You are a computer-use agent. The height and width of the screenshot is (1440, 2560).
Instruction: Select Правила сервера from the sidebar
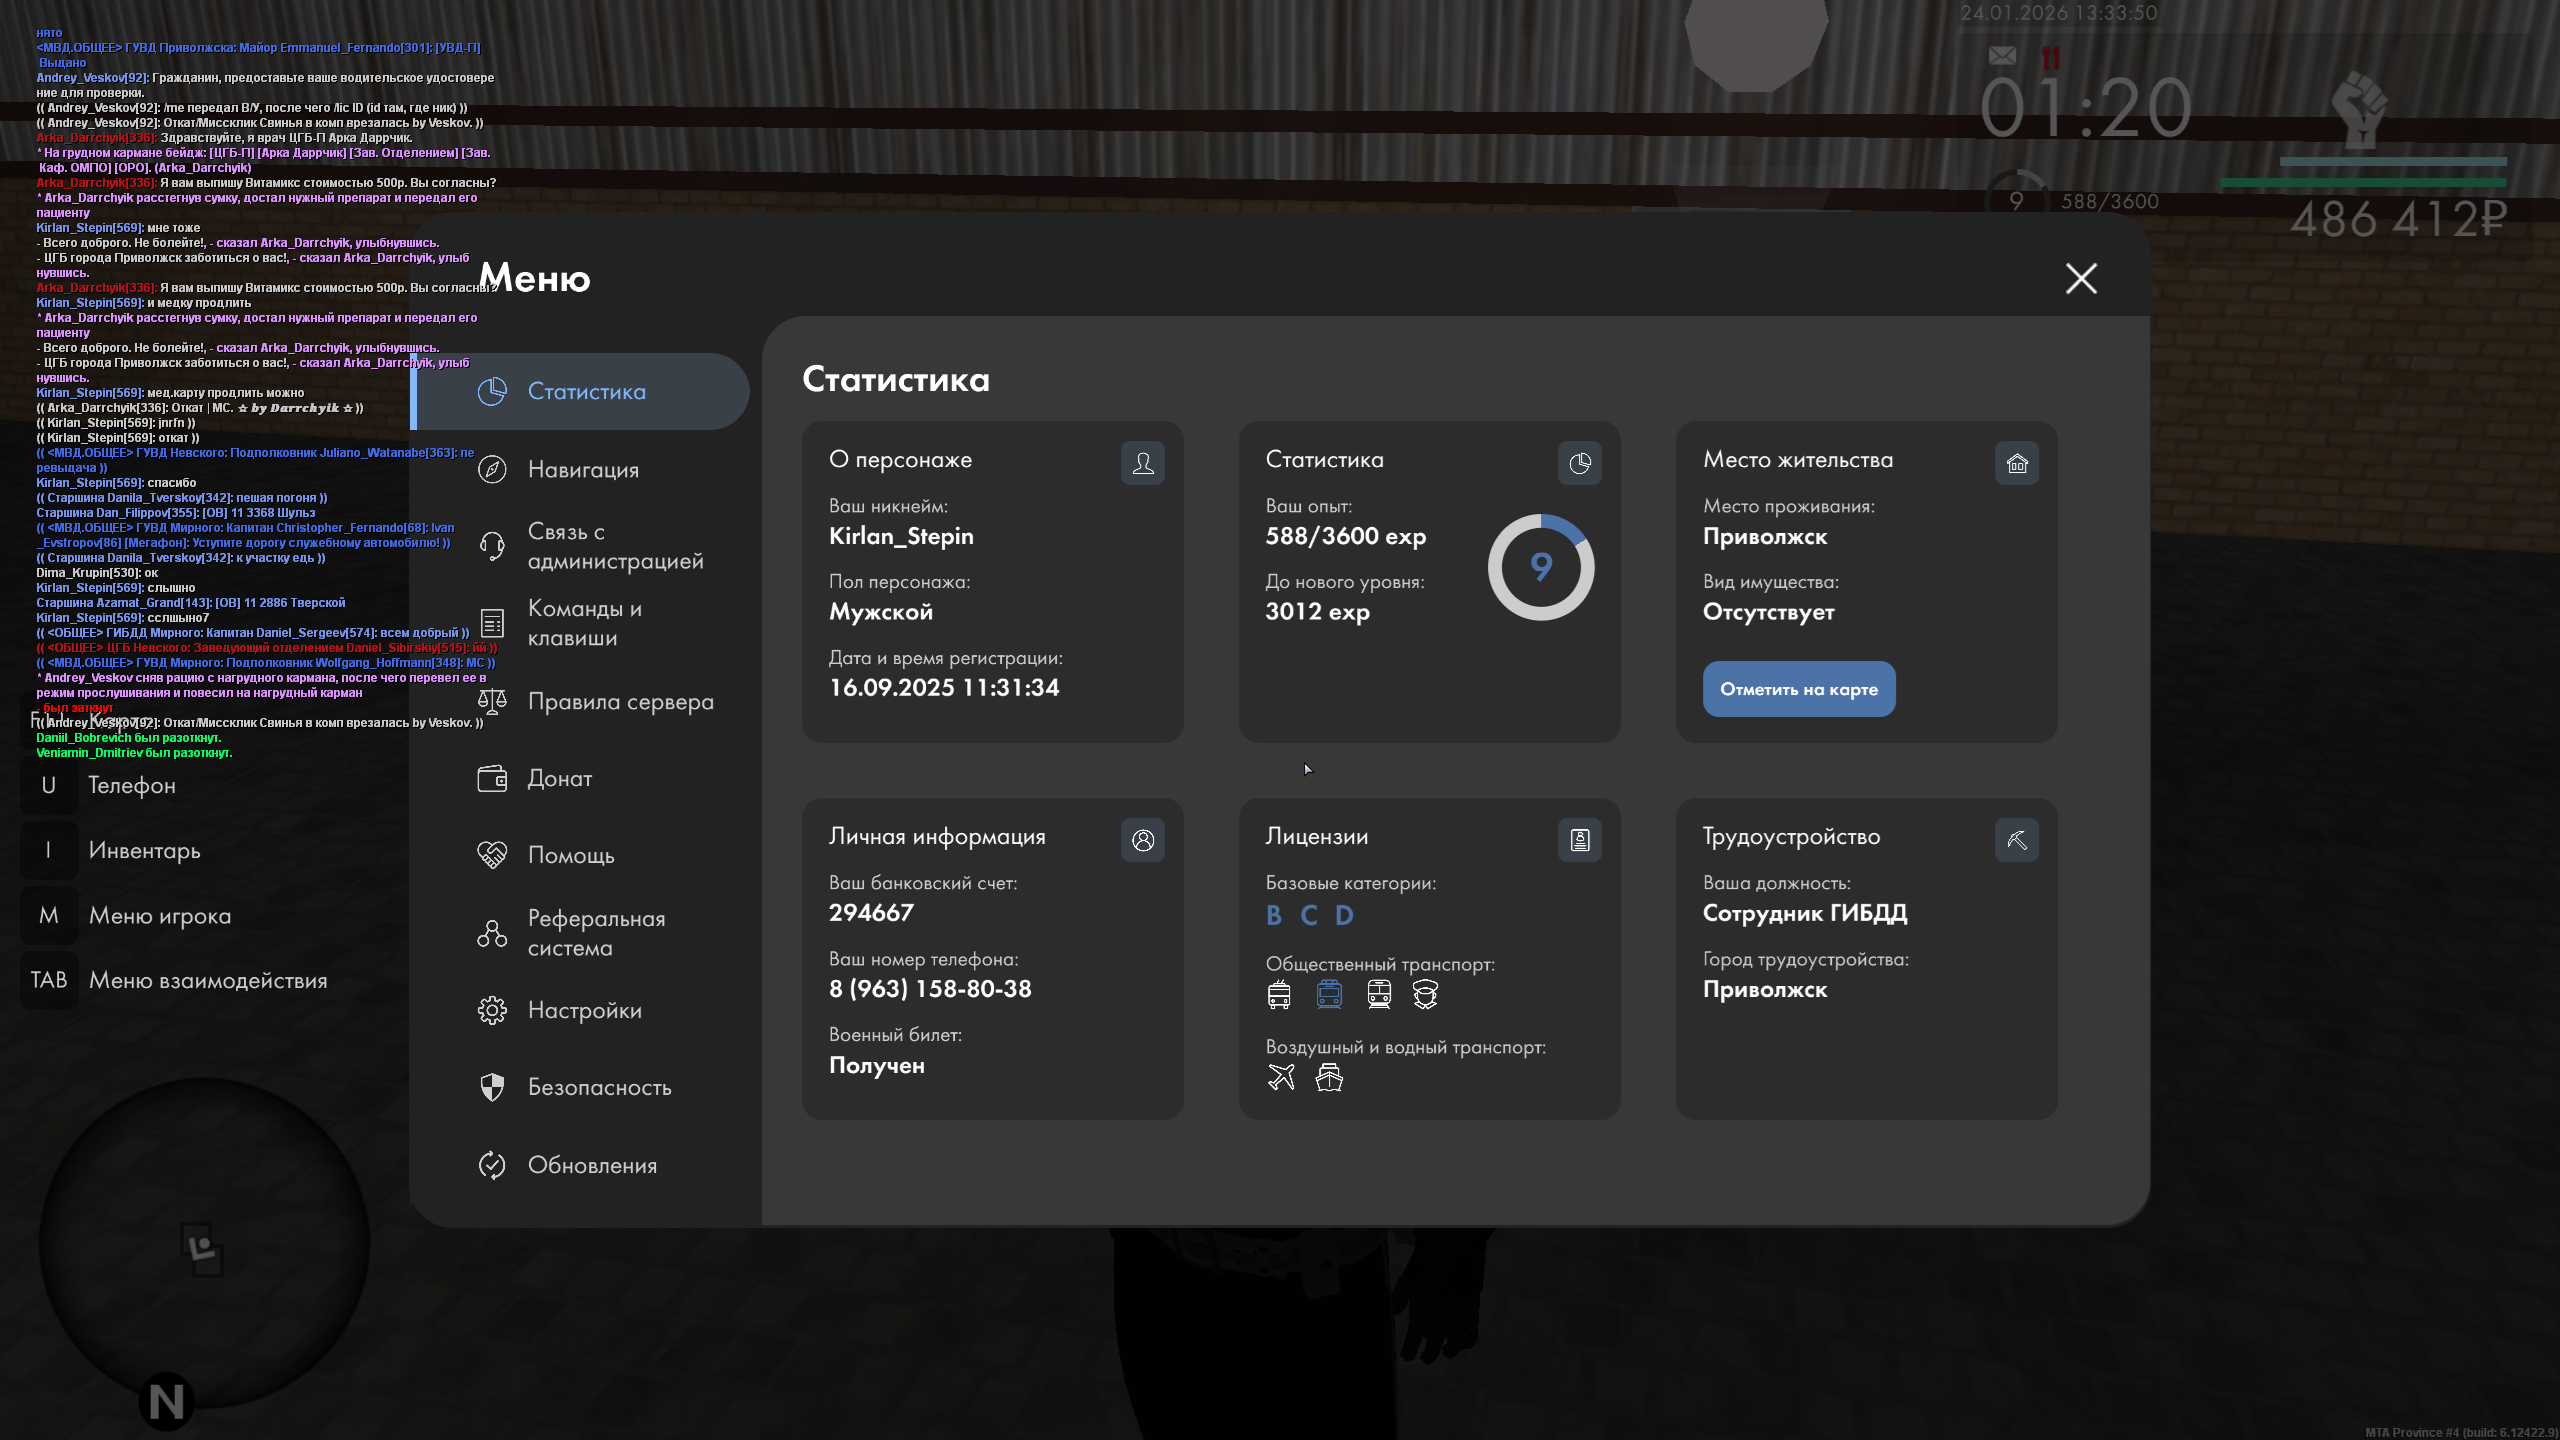tap(620, 701)
